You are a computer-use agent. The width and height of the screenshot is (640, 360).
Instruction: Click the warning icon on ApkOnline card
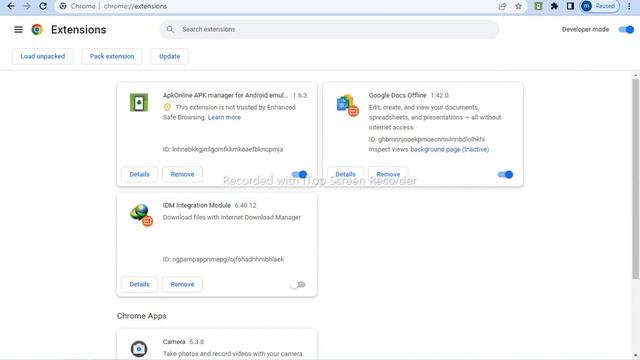[167, 107]
